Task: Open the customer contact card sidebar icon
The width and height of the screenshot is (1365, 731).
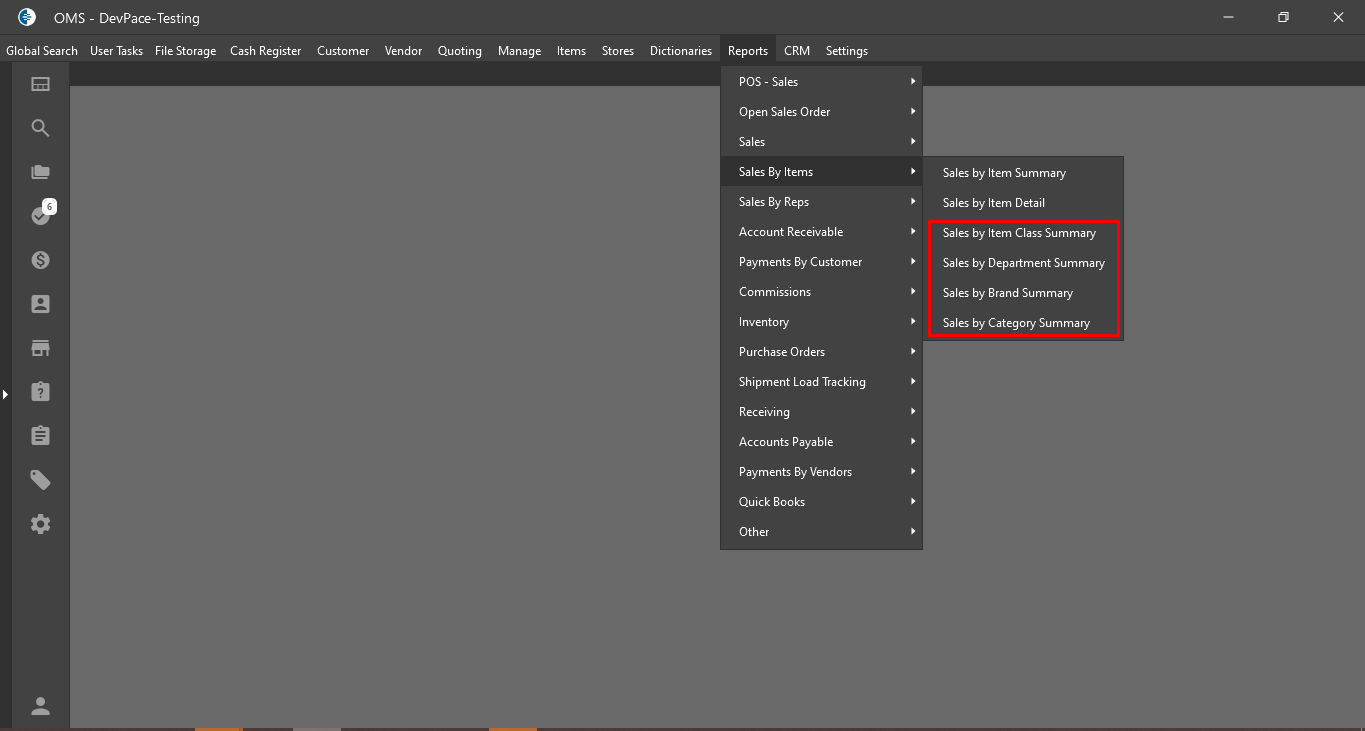Action: coord(40,304)
